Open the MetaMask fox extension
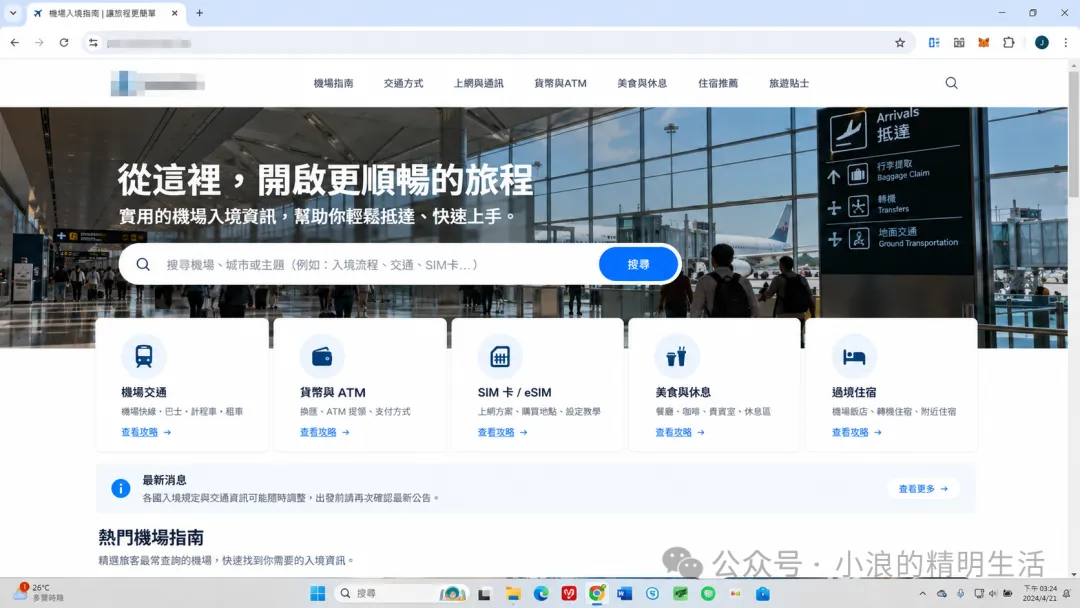The width and height of the screenshot is (1080, 608). pos(984,43)
